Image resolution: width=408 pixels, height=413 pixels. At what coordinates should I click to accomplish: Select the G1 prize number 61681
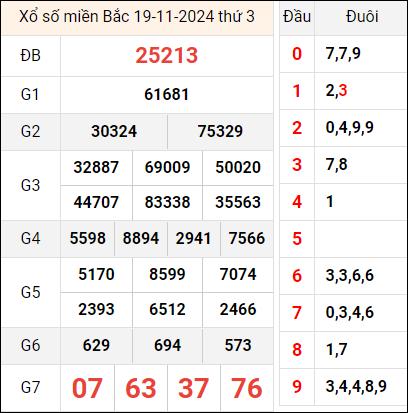coord(167,94)
